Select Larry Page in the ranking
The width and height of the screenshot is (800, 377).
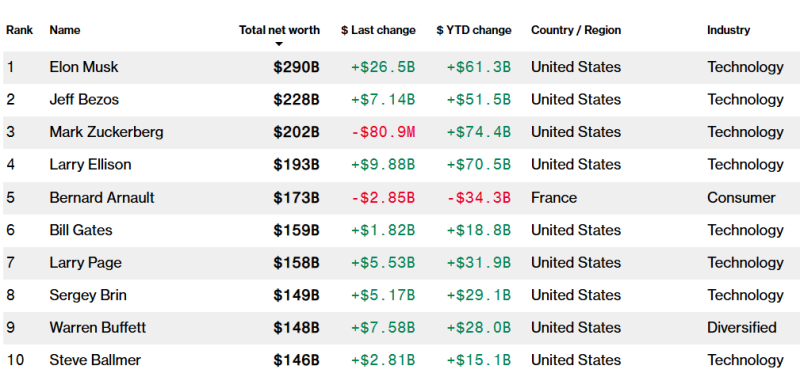(x=86, y=263)
